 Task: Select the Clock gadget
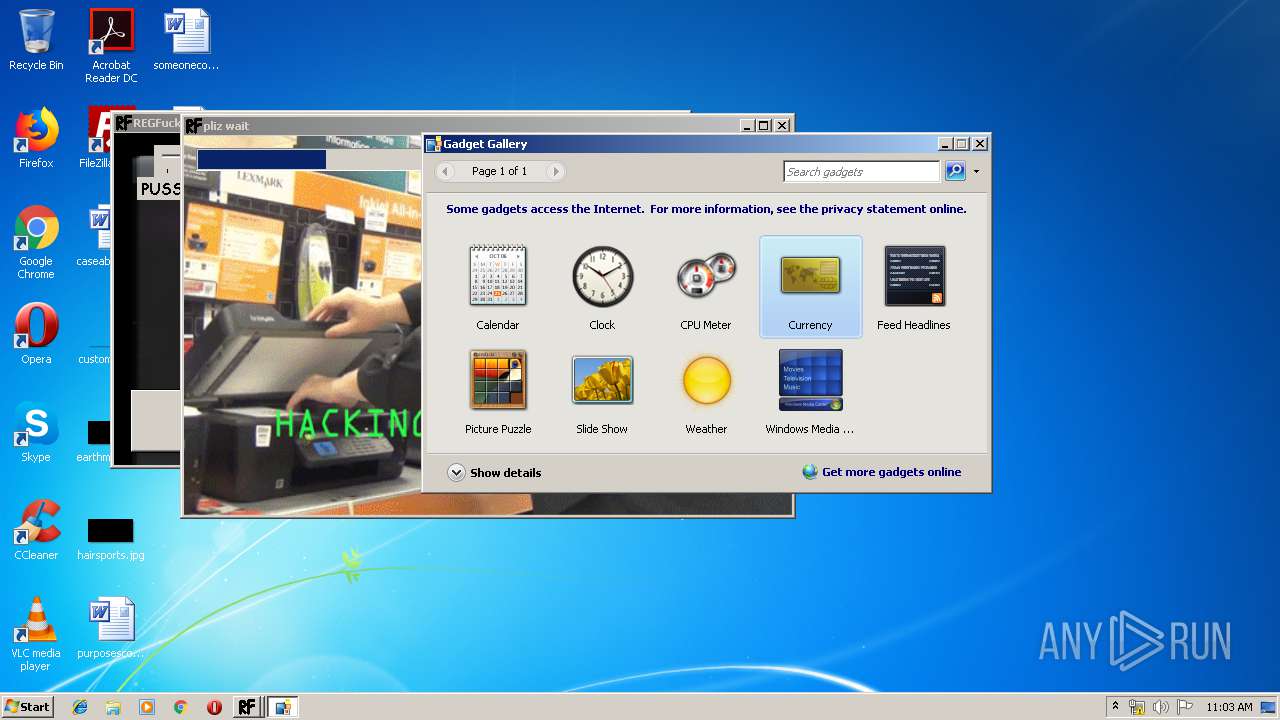tap(602, 287)
